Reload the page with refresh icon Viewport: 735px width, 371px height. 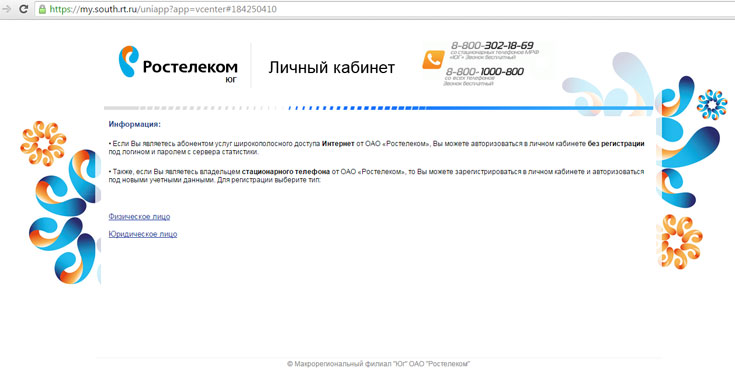tap(24, 9)
